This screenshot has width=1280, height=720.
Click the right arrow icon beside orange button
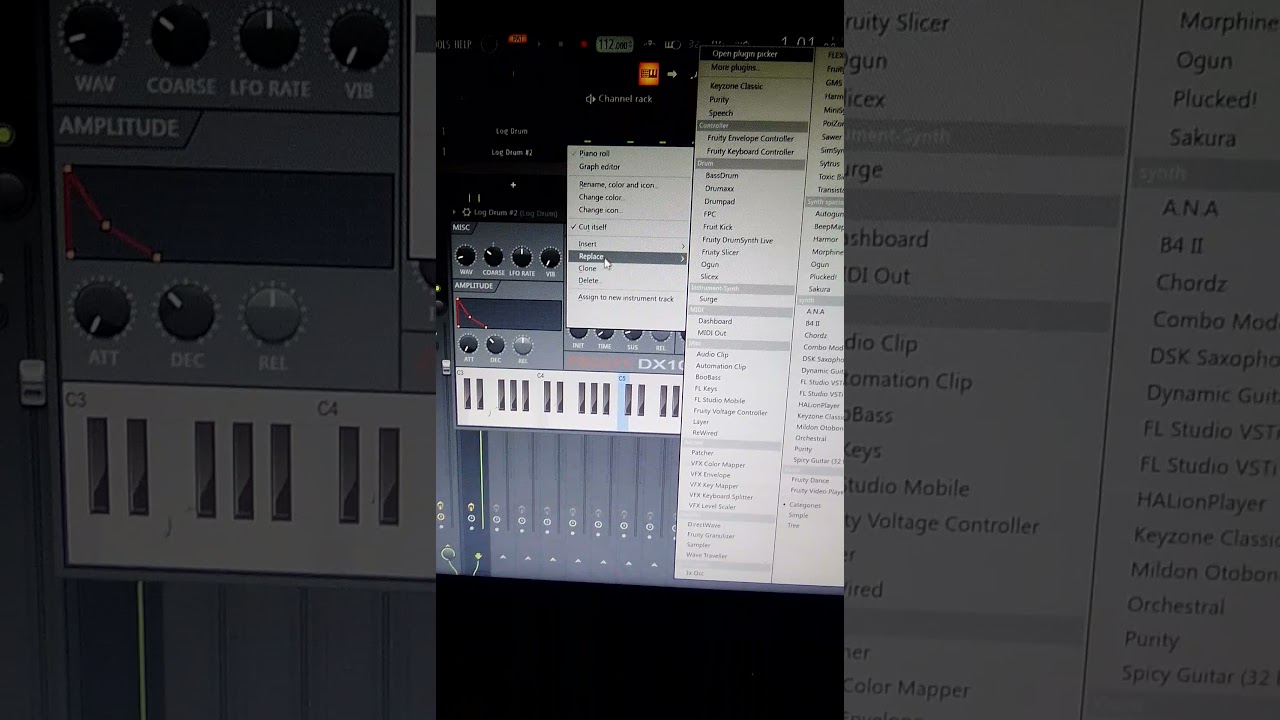[x=672, y=74]
